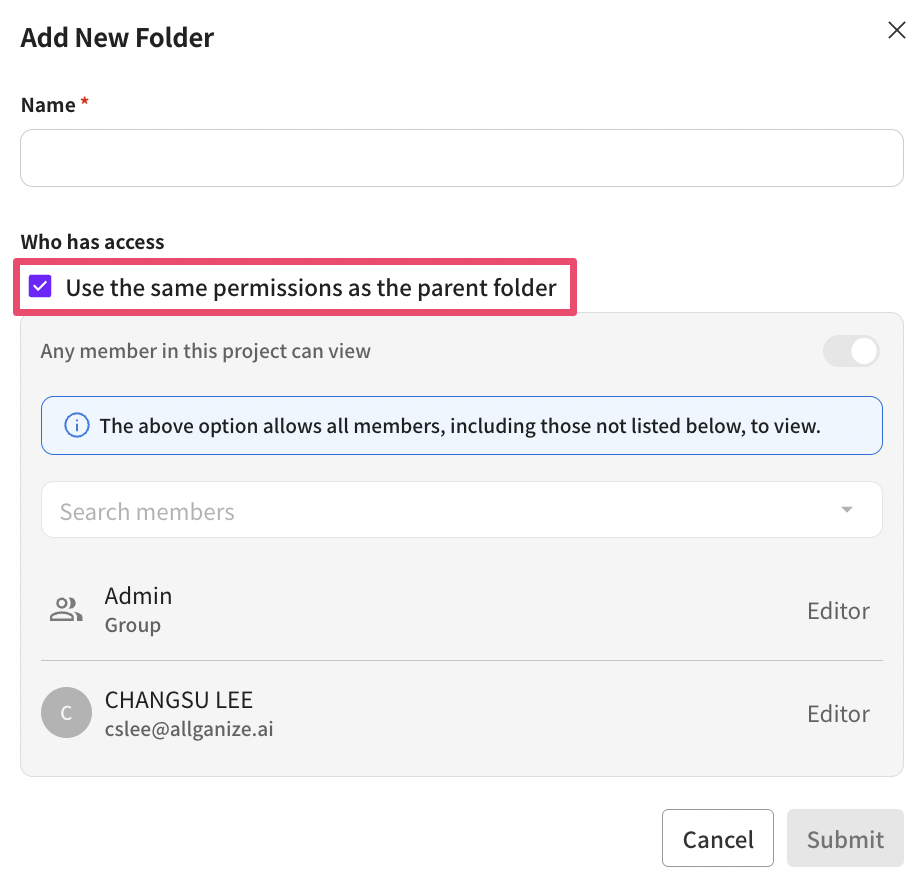This screenshot has height=874, width=914.
Task: Open CHANGSU LEE's Editor role selector
Action: pyautogui.click(x=838, y=714)
